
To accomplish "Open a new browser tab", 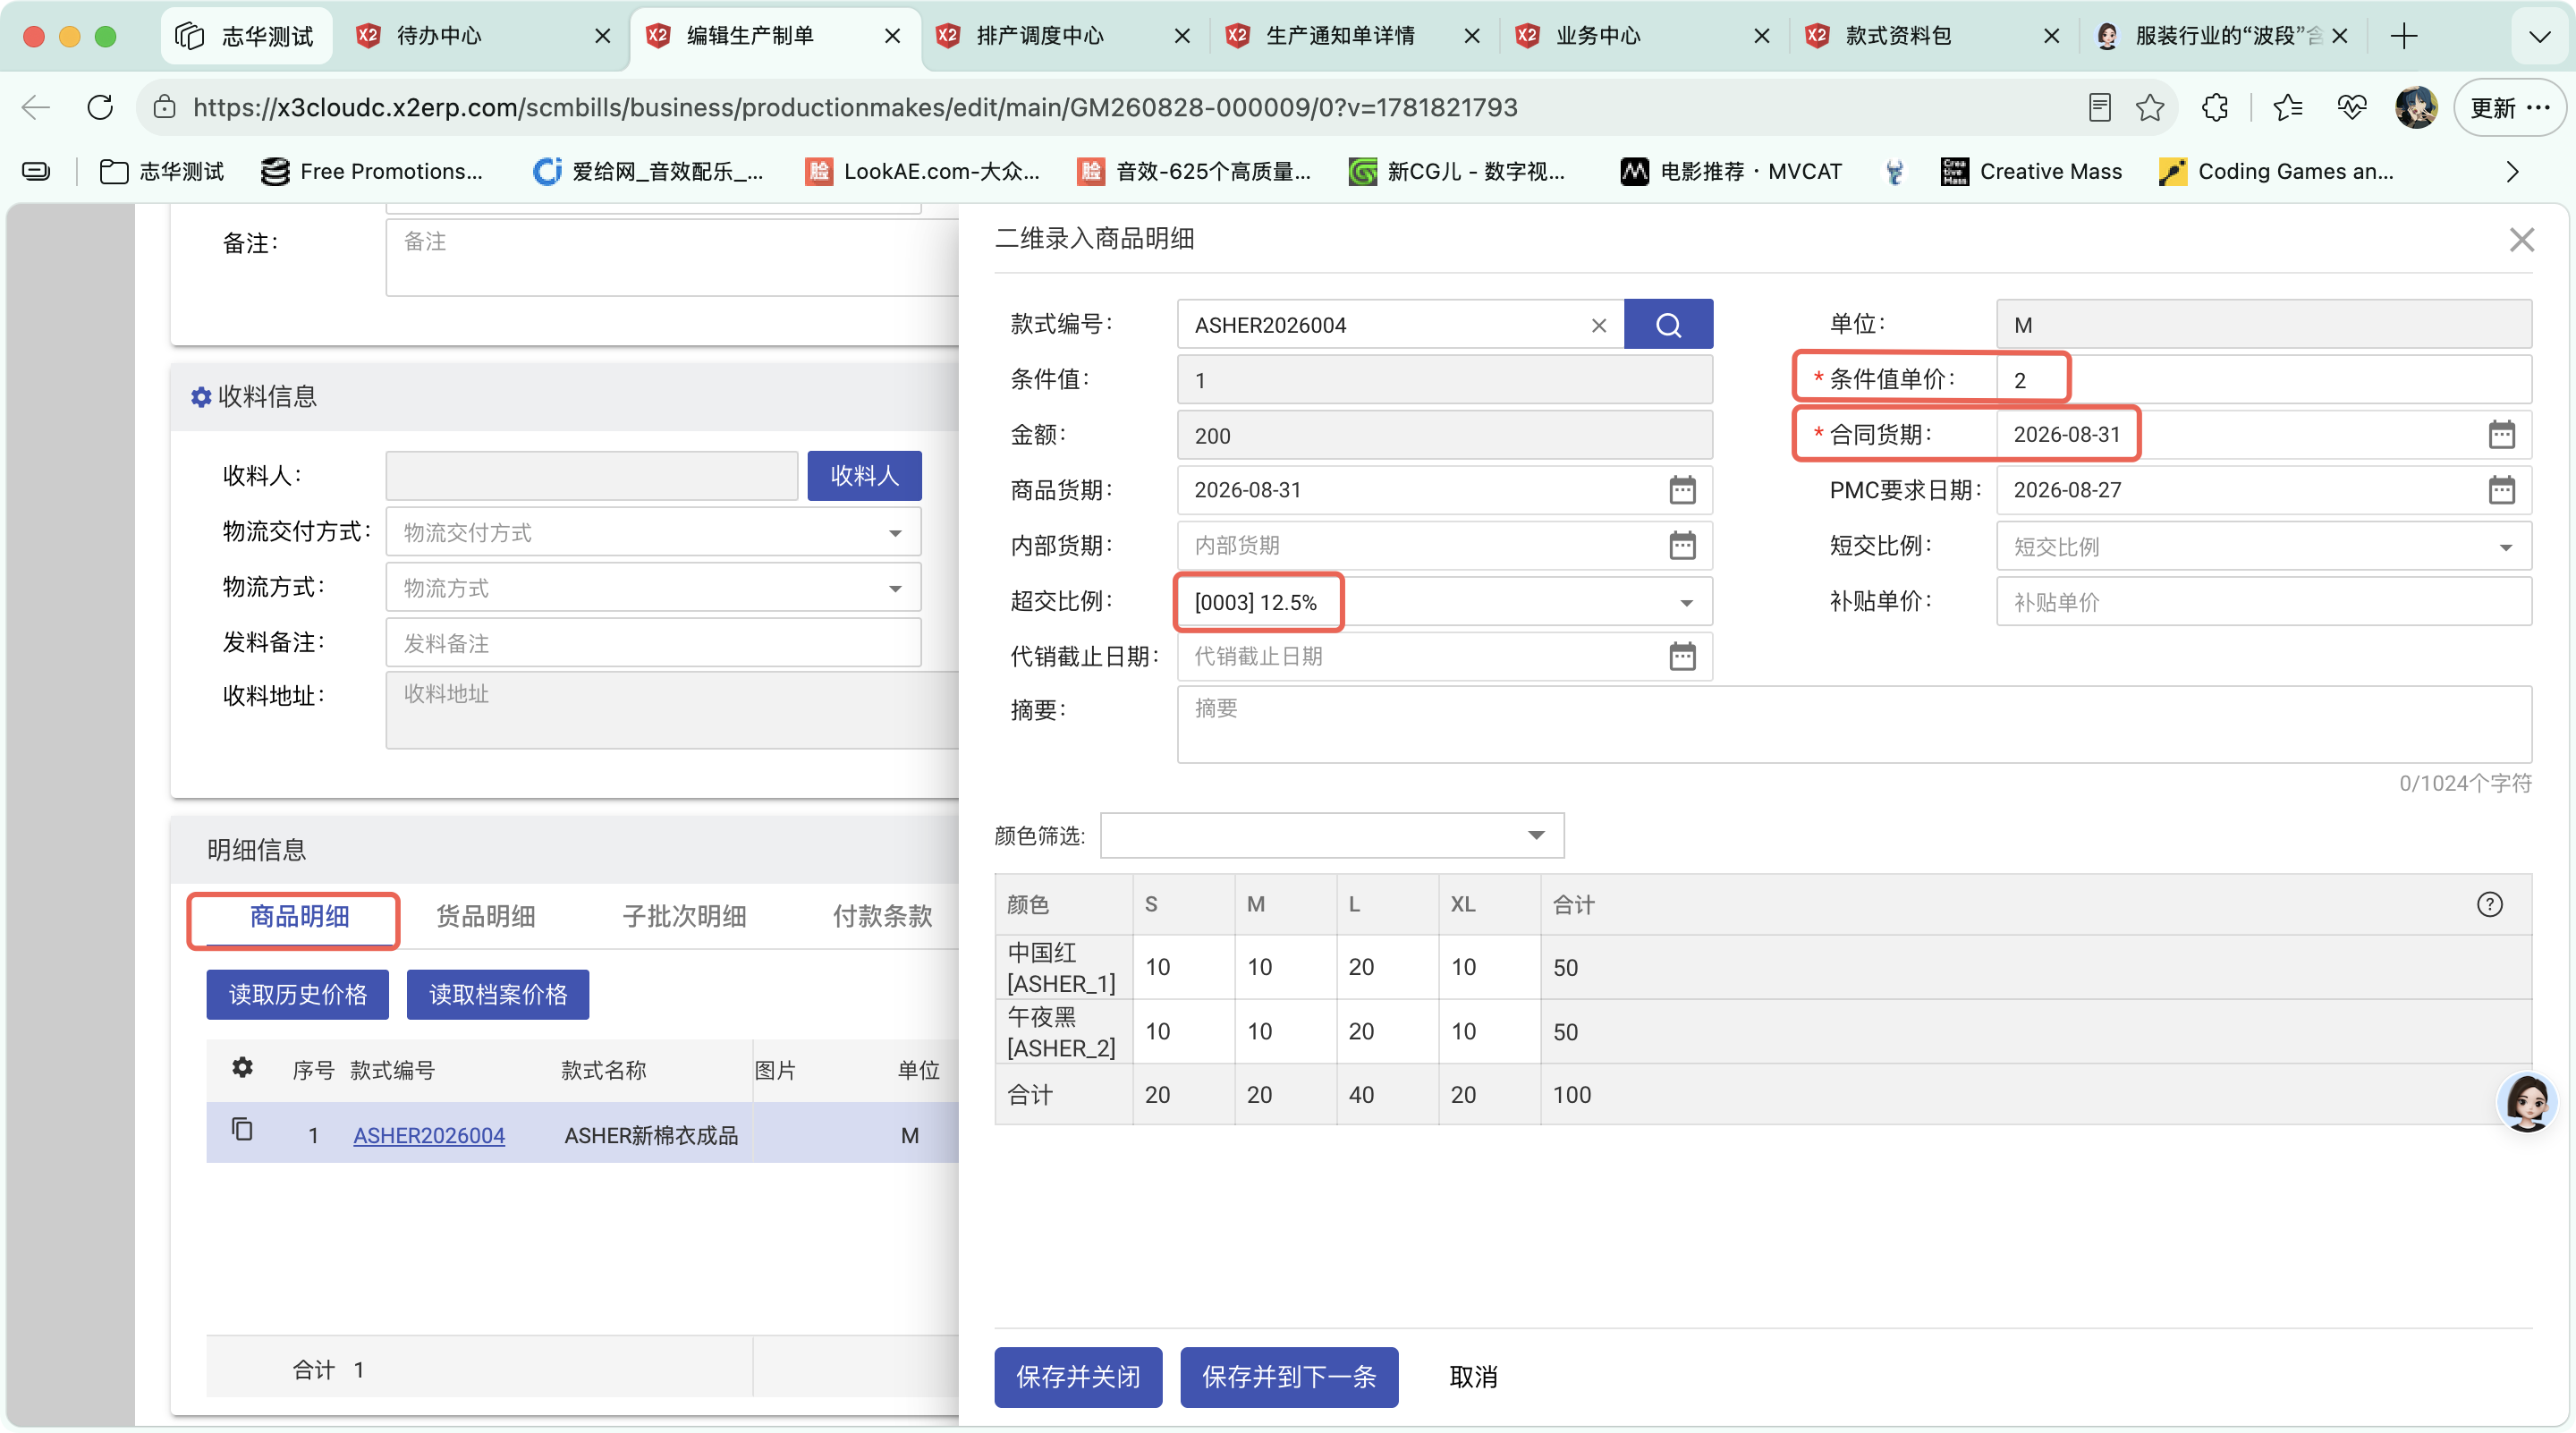I will click(2404, 36).
